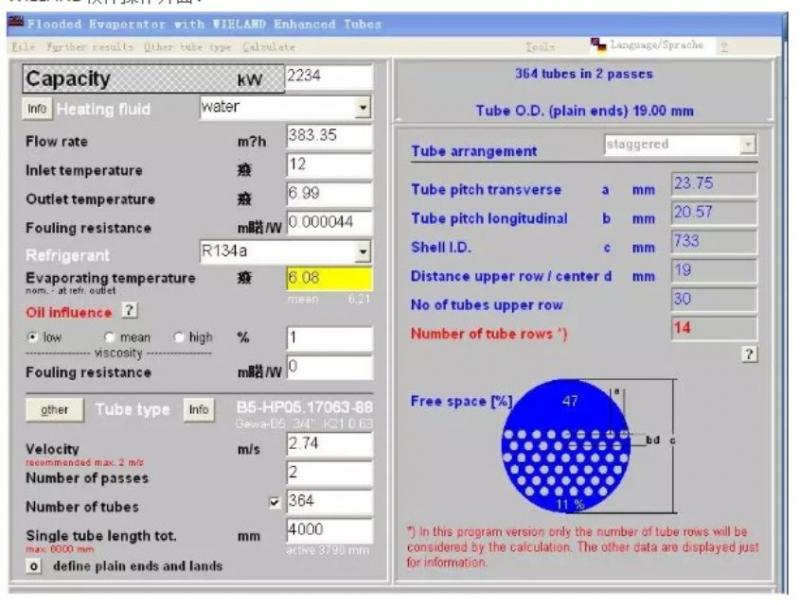Click the Number of tube rows 14 field

[714, 328]
